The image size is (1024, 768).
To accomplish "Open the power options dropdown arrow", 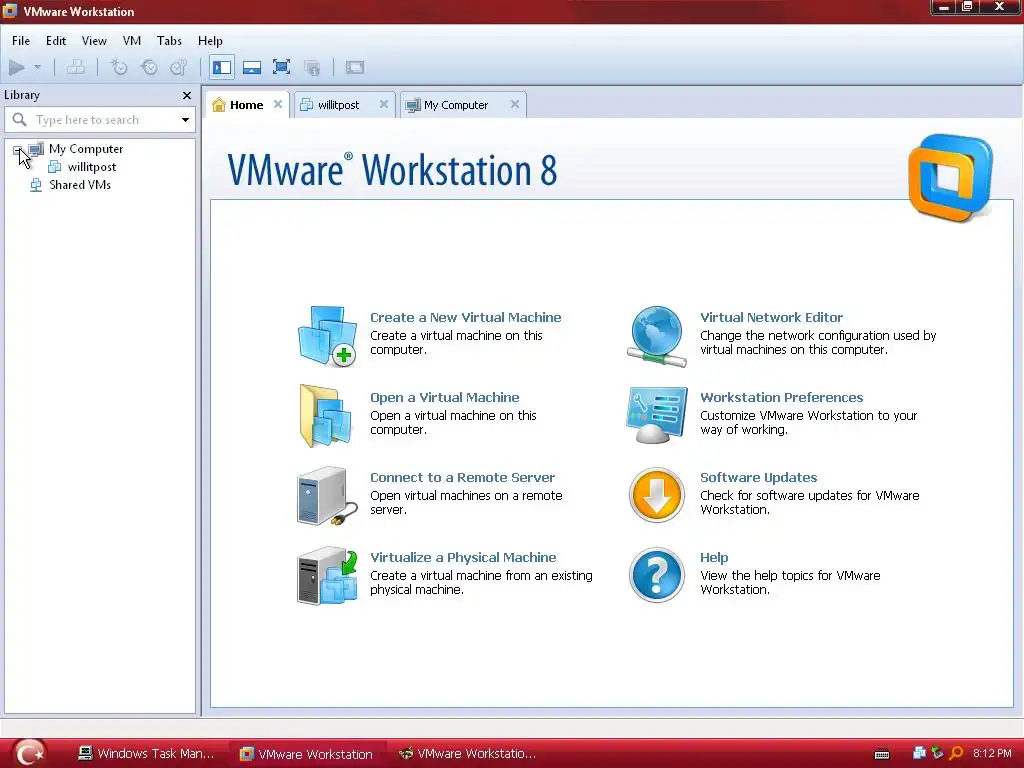I will coord(37,67).
